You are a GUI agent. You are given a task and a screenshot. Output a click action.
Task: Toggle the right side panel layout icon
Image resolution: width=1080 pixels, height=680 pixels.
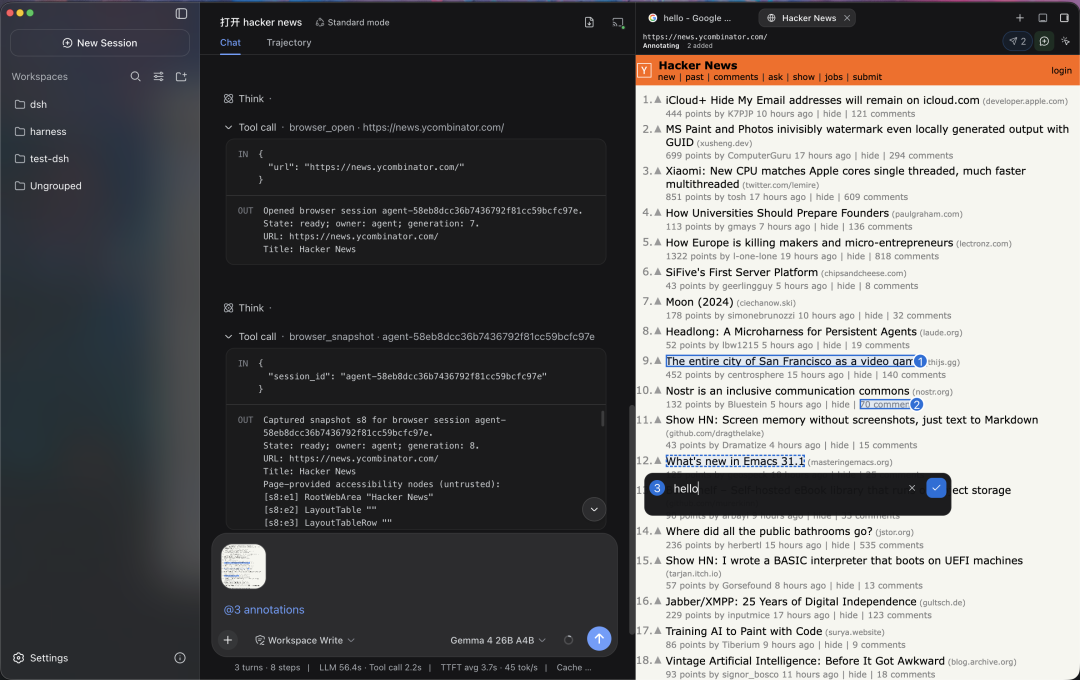pos(1064,18)
